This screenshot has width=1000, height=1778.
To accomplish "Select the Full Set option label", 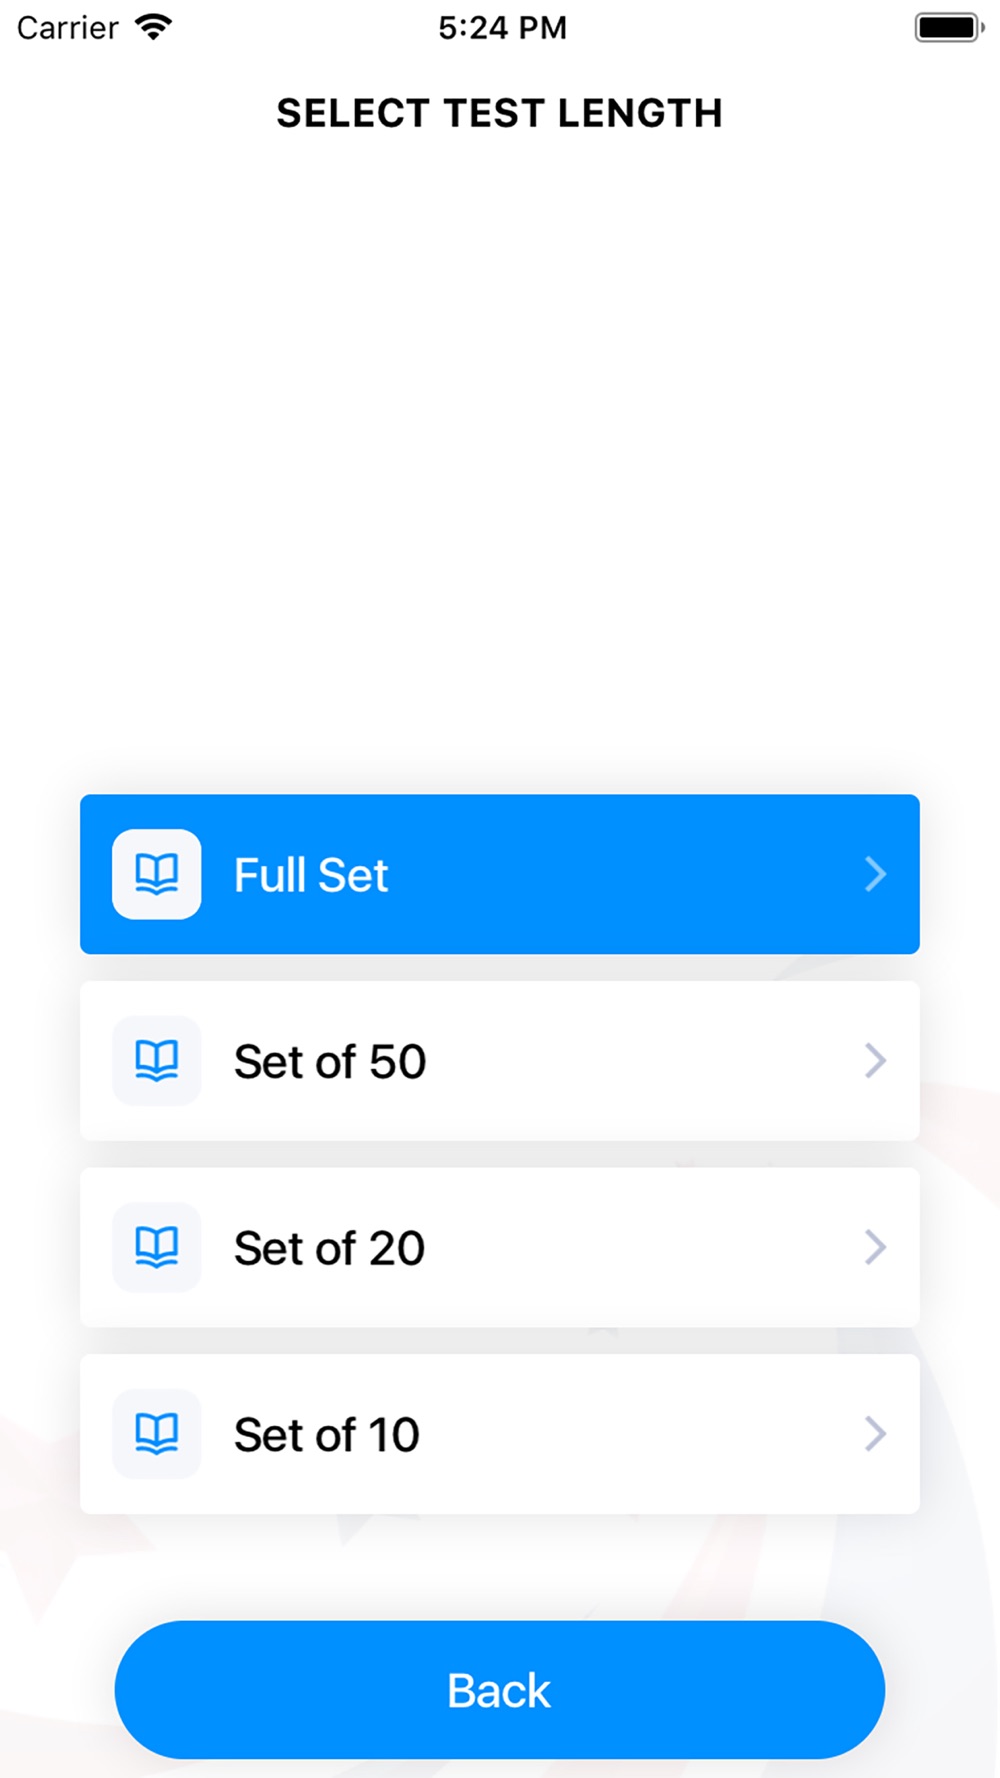I will 311,875.
